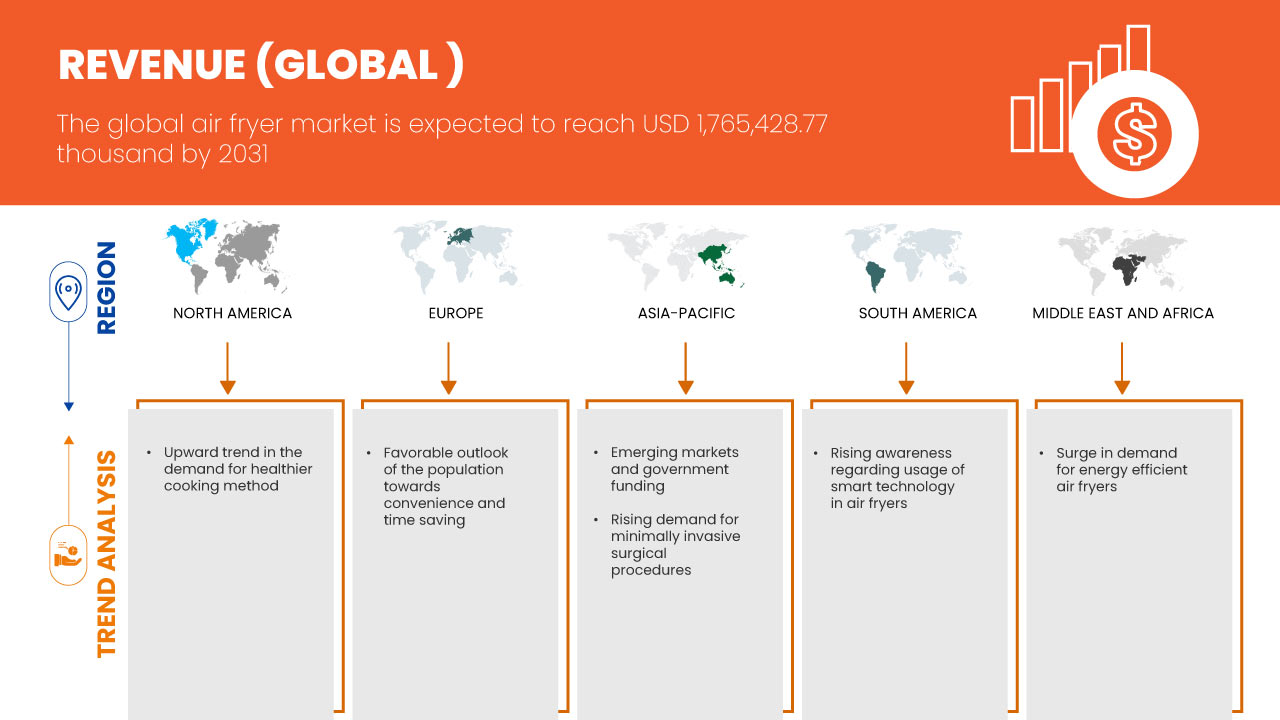The image size is (1280, 720).
Task: Select the Europe world map
Action: [456, 257]
